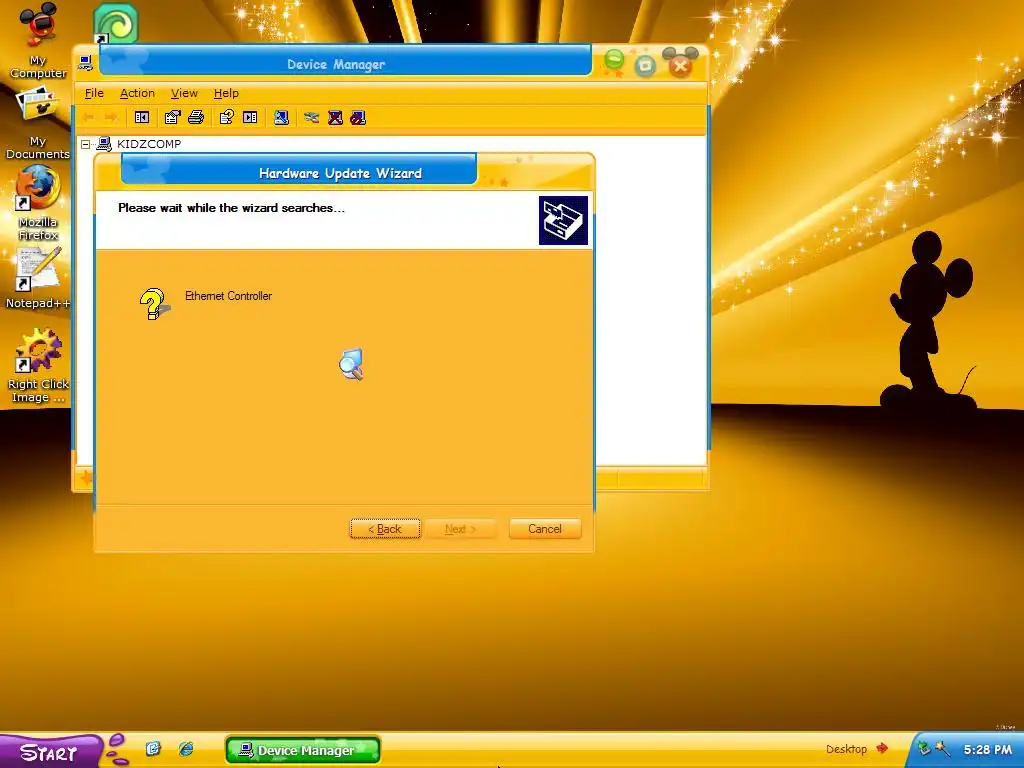This screenshot has height=768, width=1024.
Task: Select the Notepad++ desktop shortcut
Action: (x=38, y=278)
